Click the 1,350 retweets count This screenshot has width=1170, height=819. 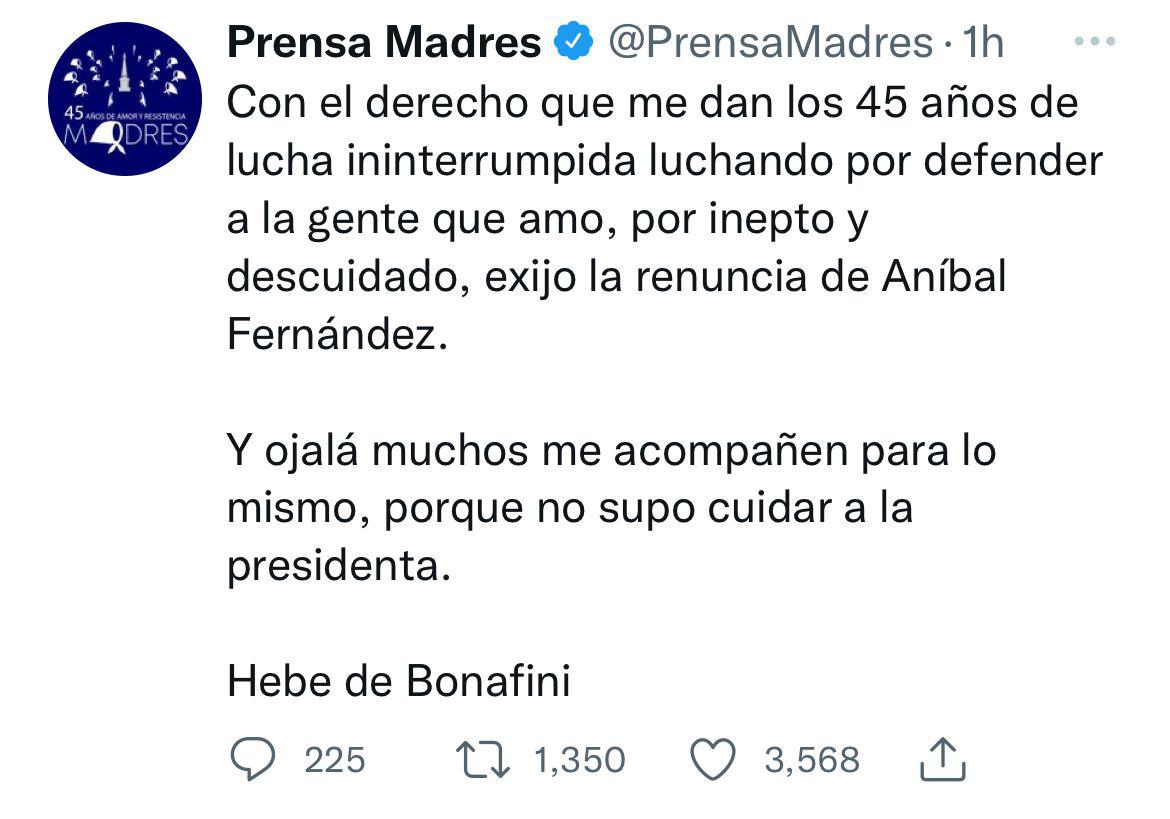(580, 760)
